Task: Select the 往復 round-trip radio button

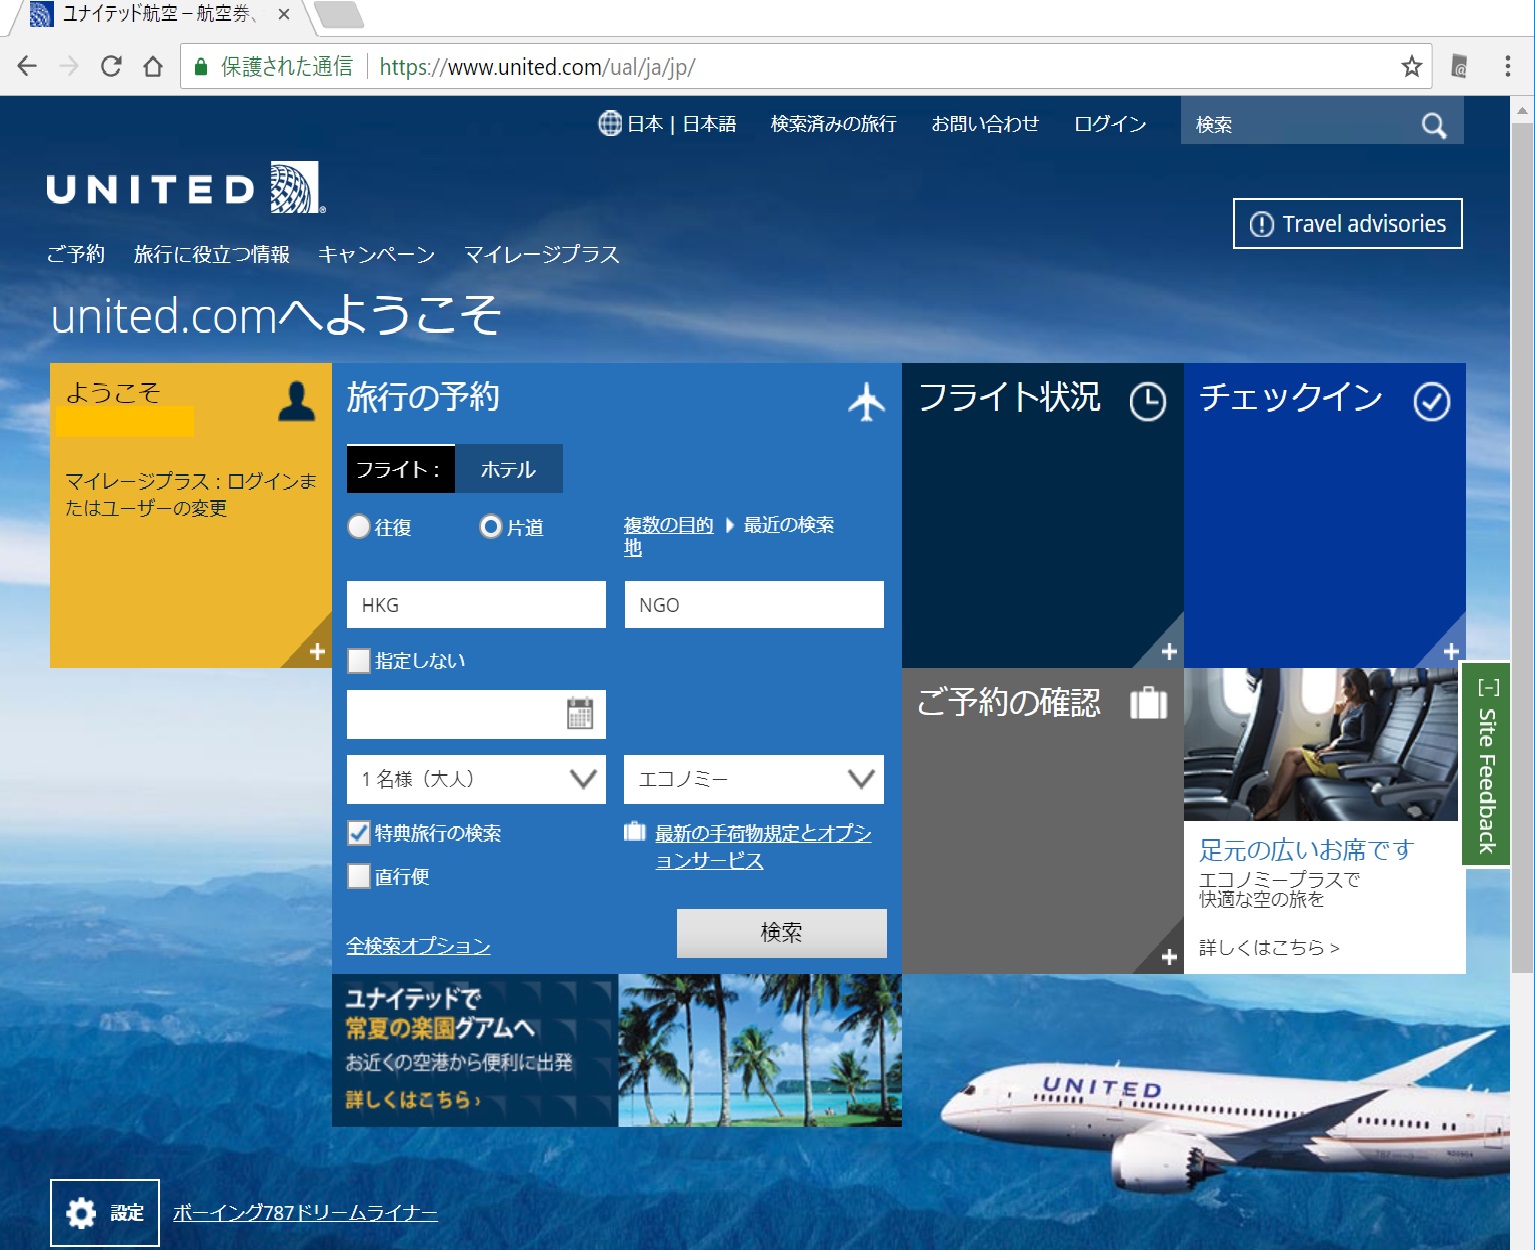Action: [359, 526]
